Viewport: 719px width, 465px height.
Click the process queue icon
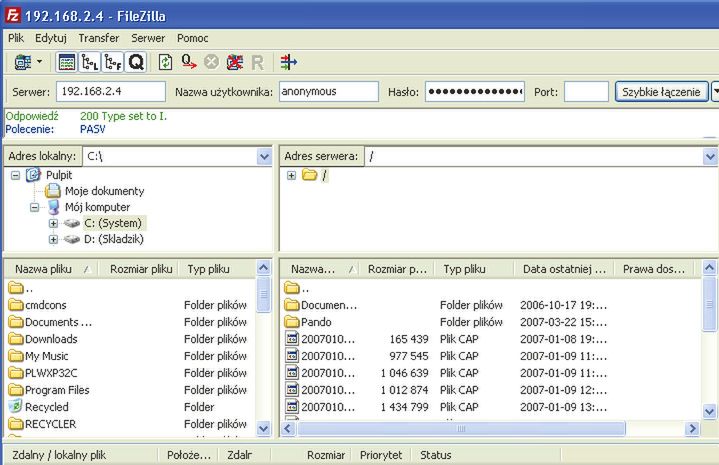pos(188,62)
